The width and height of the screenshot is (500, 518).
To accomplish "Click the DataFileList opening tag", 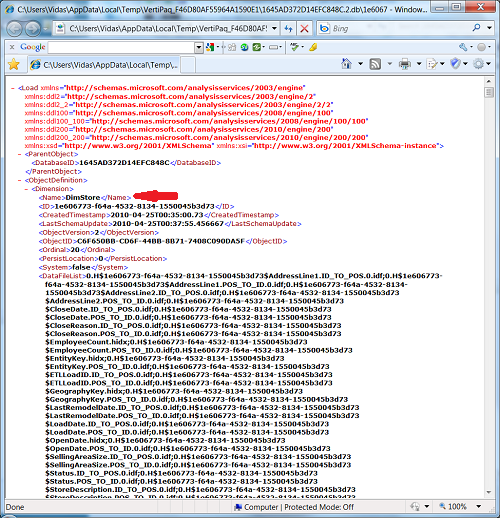I will pyautogui.click(x=62, y=276).
